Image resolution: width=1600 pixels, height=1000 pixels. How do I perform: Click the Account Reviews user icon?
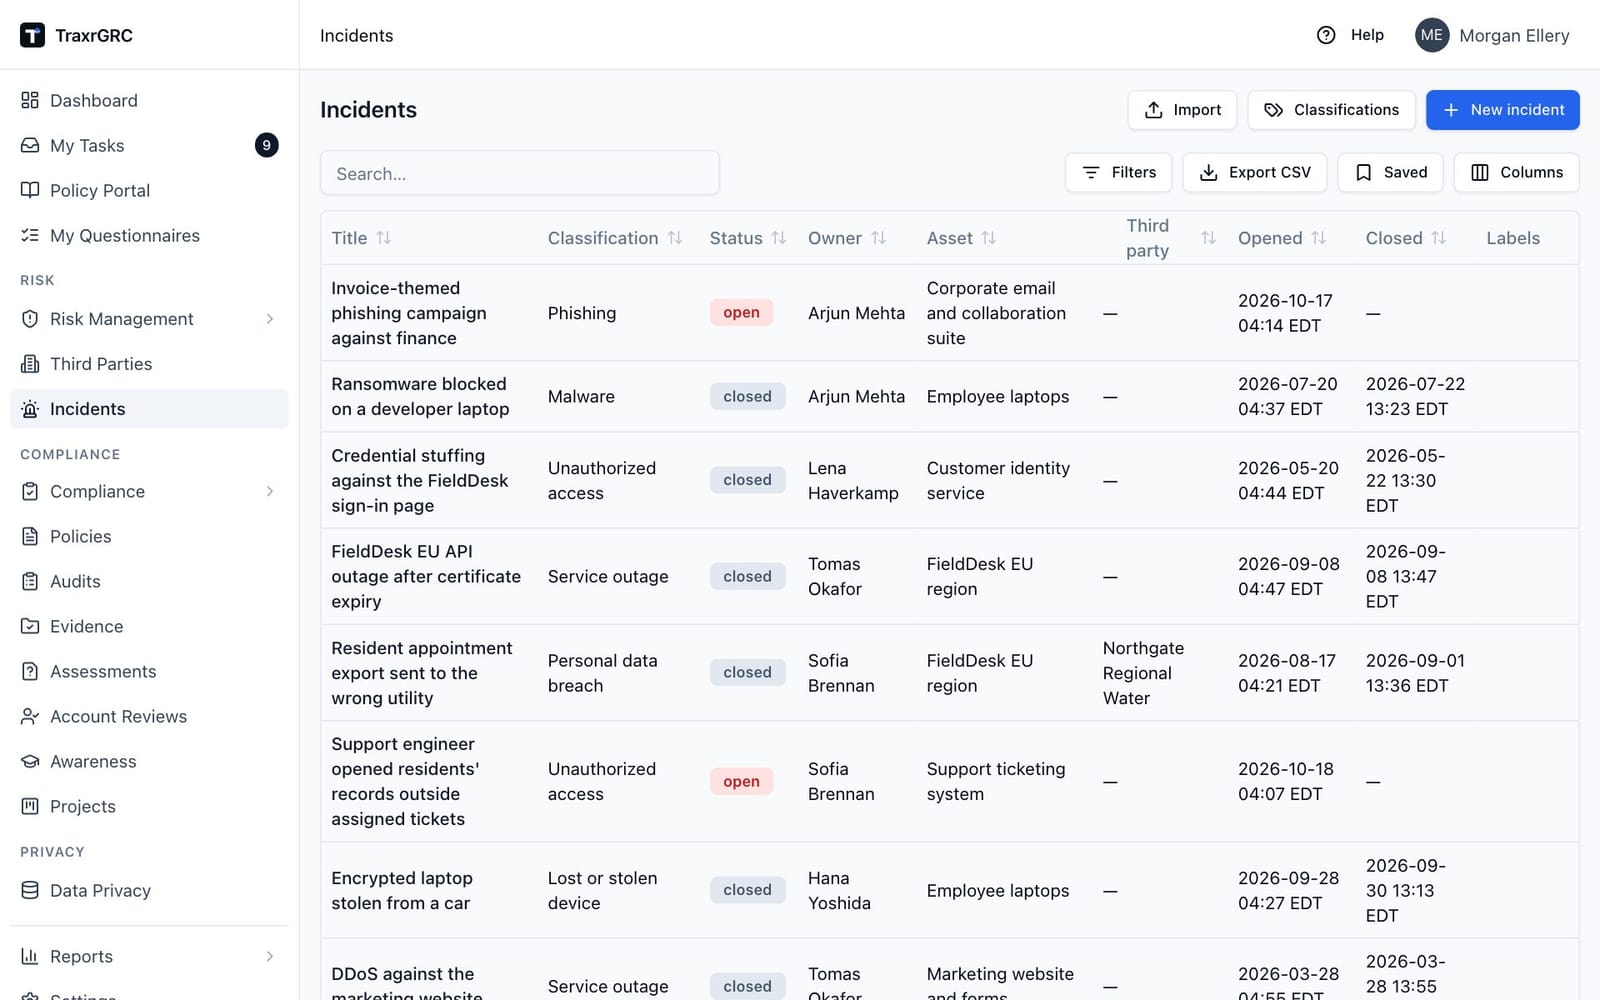30,716
